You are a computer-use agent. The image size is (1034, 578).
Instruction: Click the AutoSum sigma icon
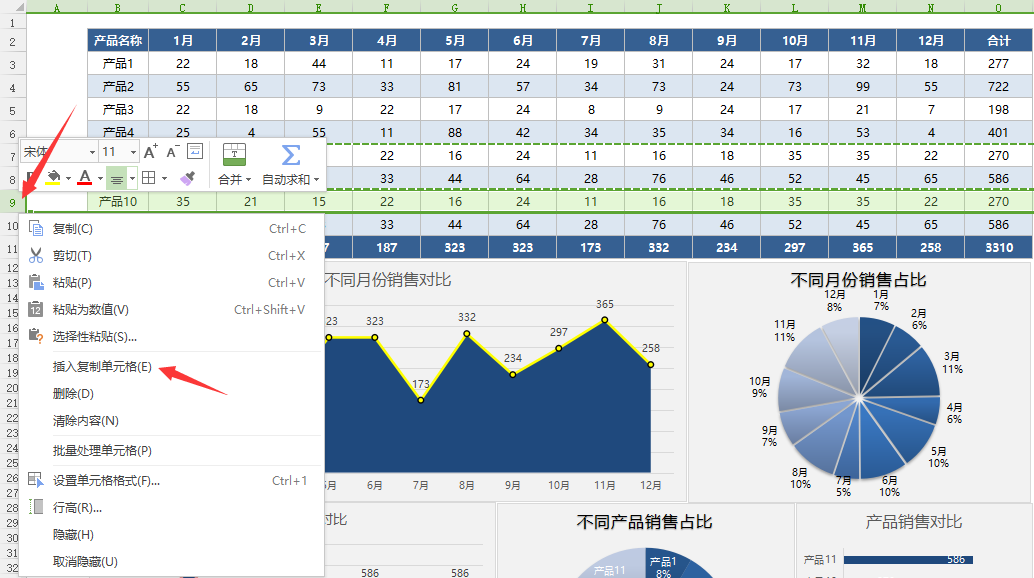(x=290, y=156)
